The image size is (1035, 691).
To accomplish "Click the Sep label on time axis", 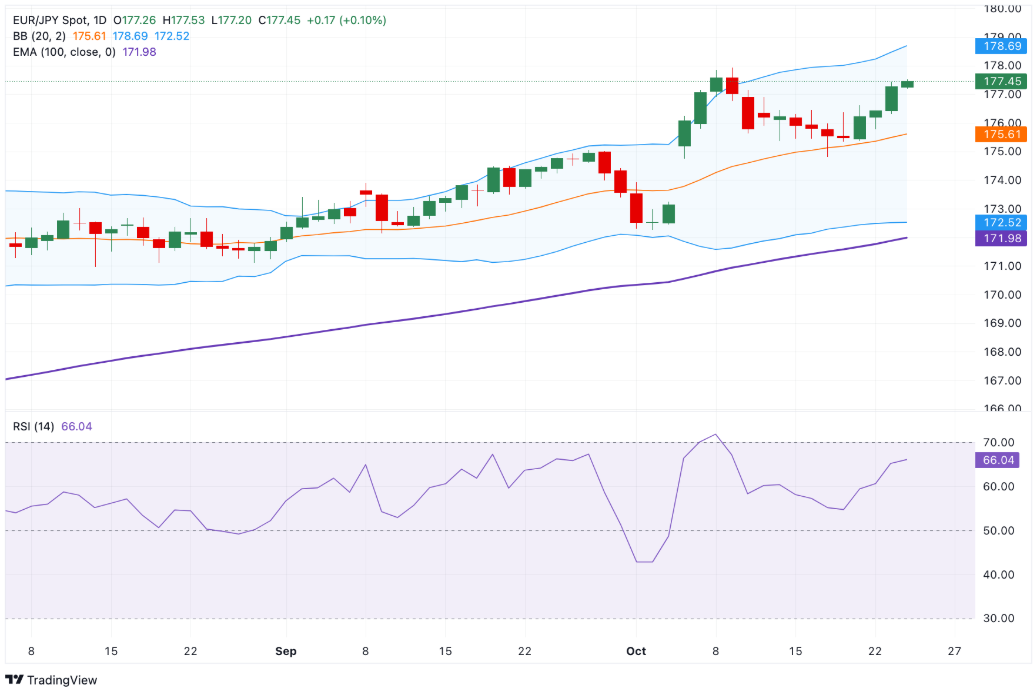I will click(x=286, y=651).
